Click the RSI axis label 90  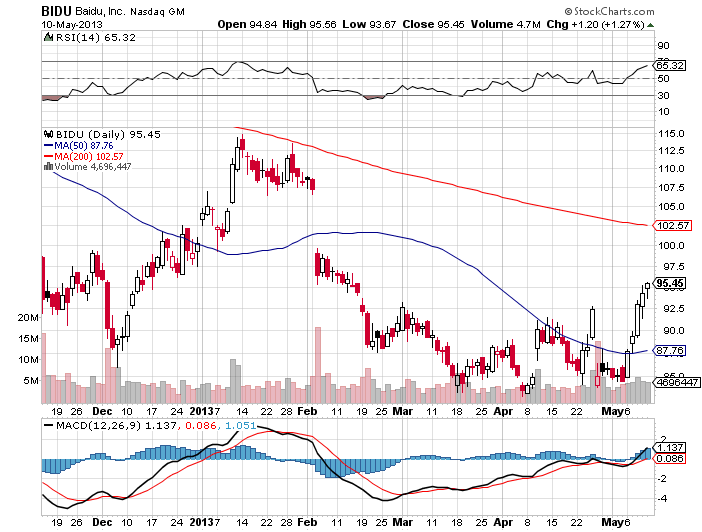663,46
